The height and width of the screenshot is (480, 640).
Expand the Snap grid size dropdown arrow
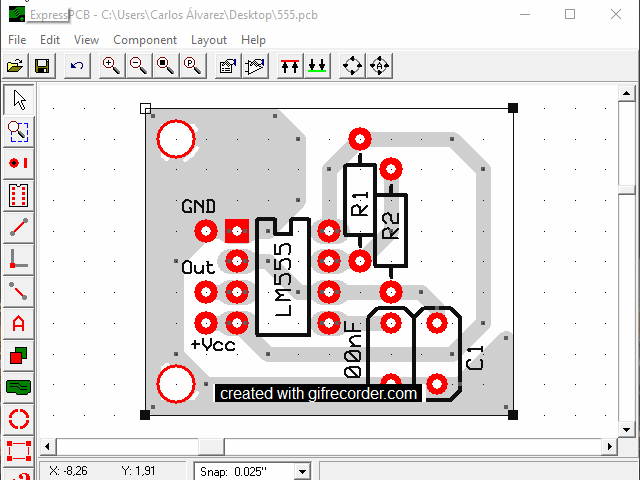[302, 471]
